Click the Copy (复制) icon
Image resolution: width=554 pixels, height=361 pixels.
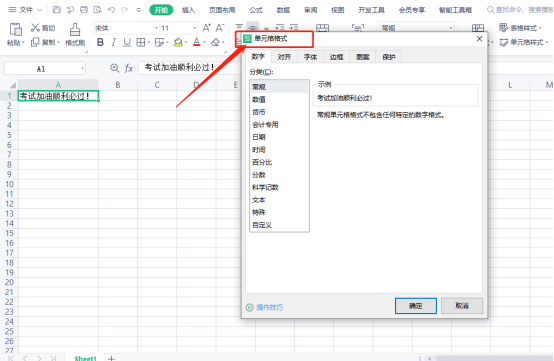35,42
